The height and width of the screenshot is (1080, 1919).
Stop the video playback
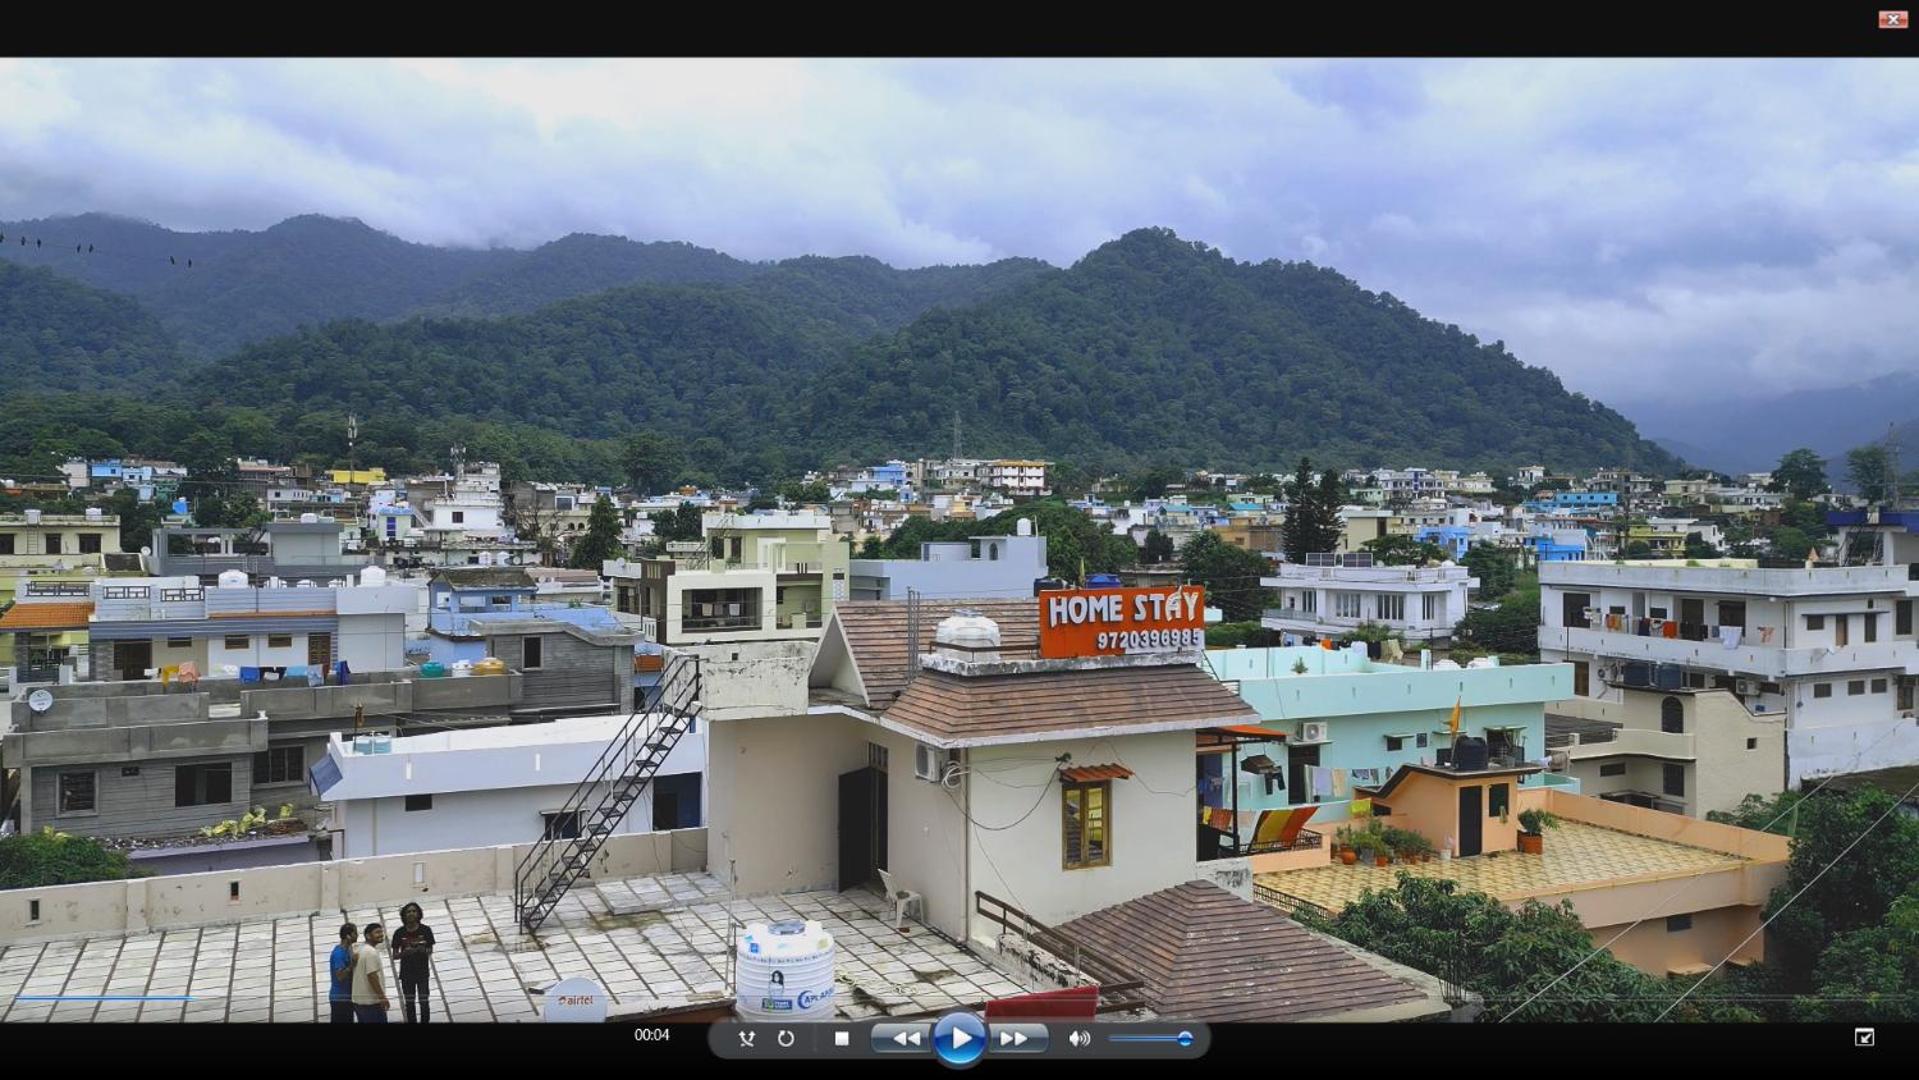point(842,1039)
